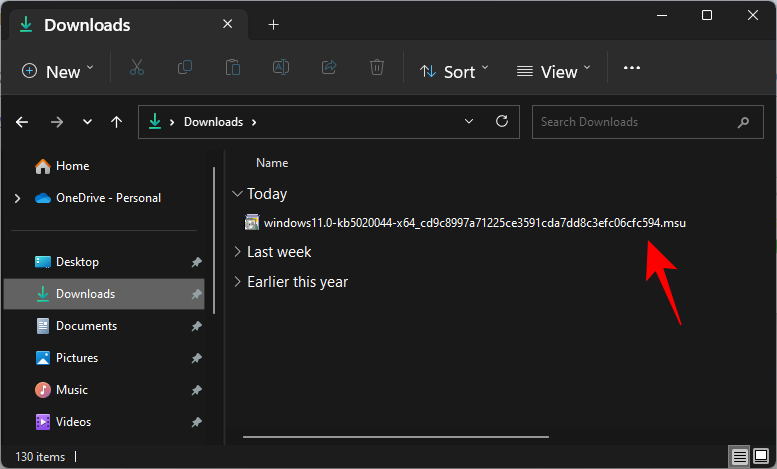Go forward with the right arrow
This screenshot has width=777, height=469.
tap(57, 122)
